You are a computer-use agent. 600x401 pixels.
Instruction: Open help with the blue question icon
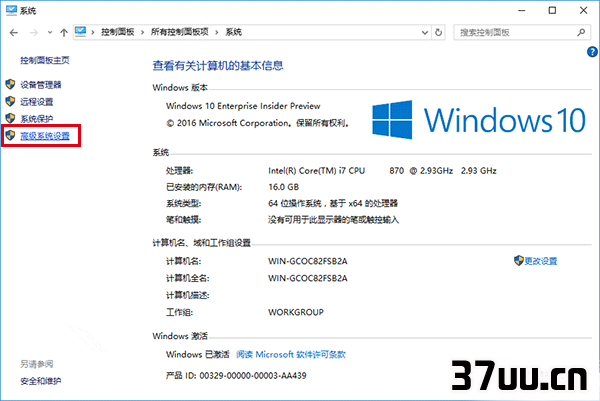coord(592,52)
